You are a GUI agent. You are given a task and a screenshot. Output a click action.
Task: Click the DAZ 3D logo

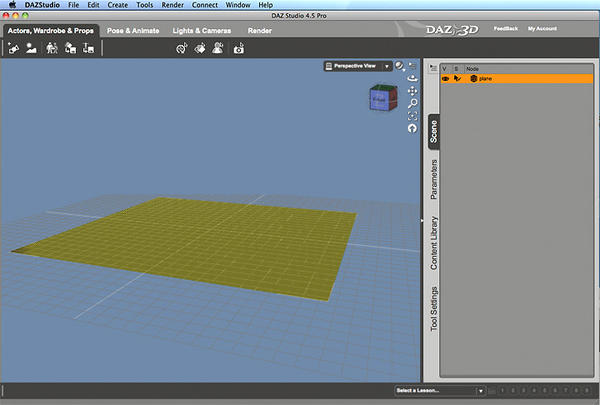(452, 30)
